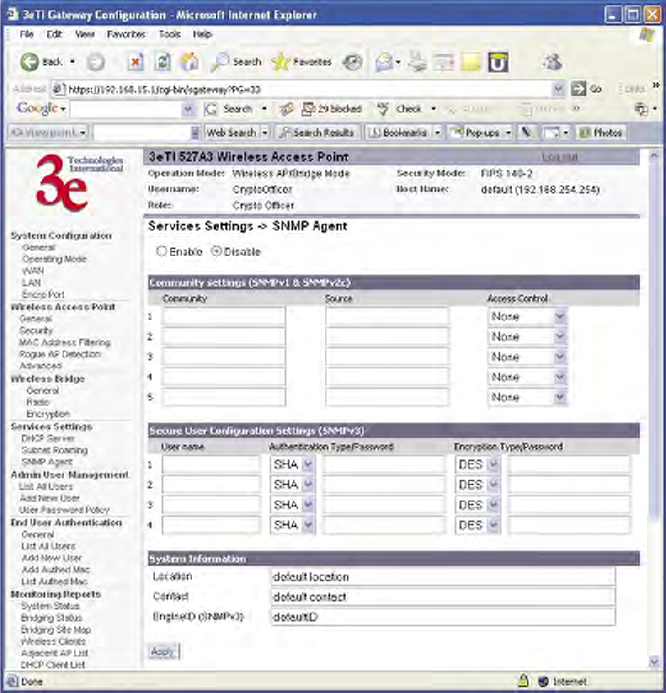Expand the address bar dropdown arrow

point(559,89)
